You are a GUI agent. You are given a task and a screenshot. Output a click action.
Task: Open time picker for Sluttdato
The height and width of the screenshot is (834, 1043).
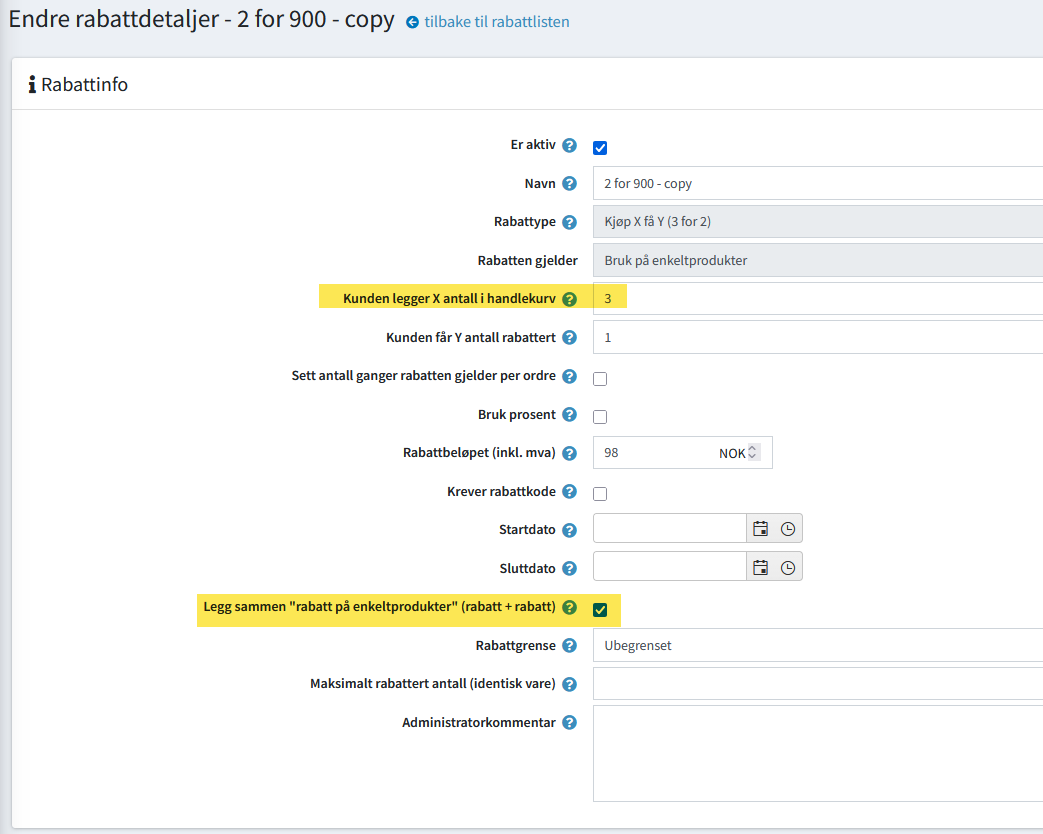click(788, 567)
